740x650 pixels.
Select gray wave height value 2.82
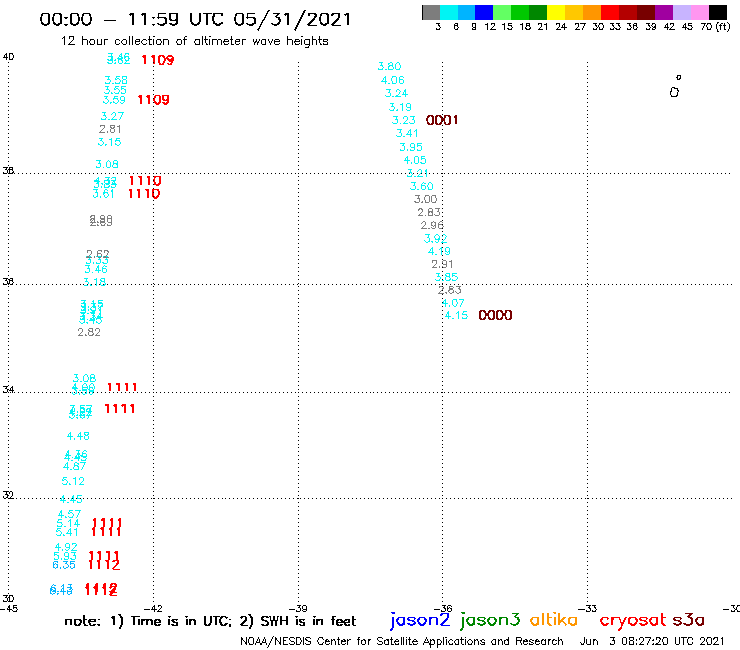coord(89,332)
